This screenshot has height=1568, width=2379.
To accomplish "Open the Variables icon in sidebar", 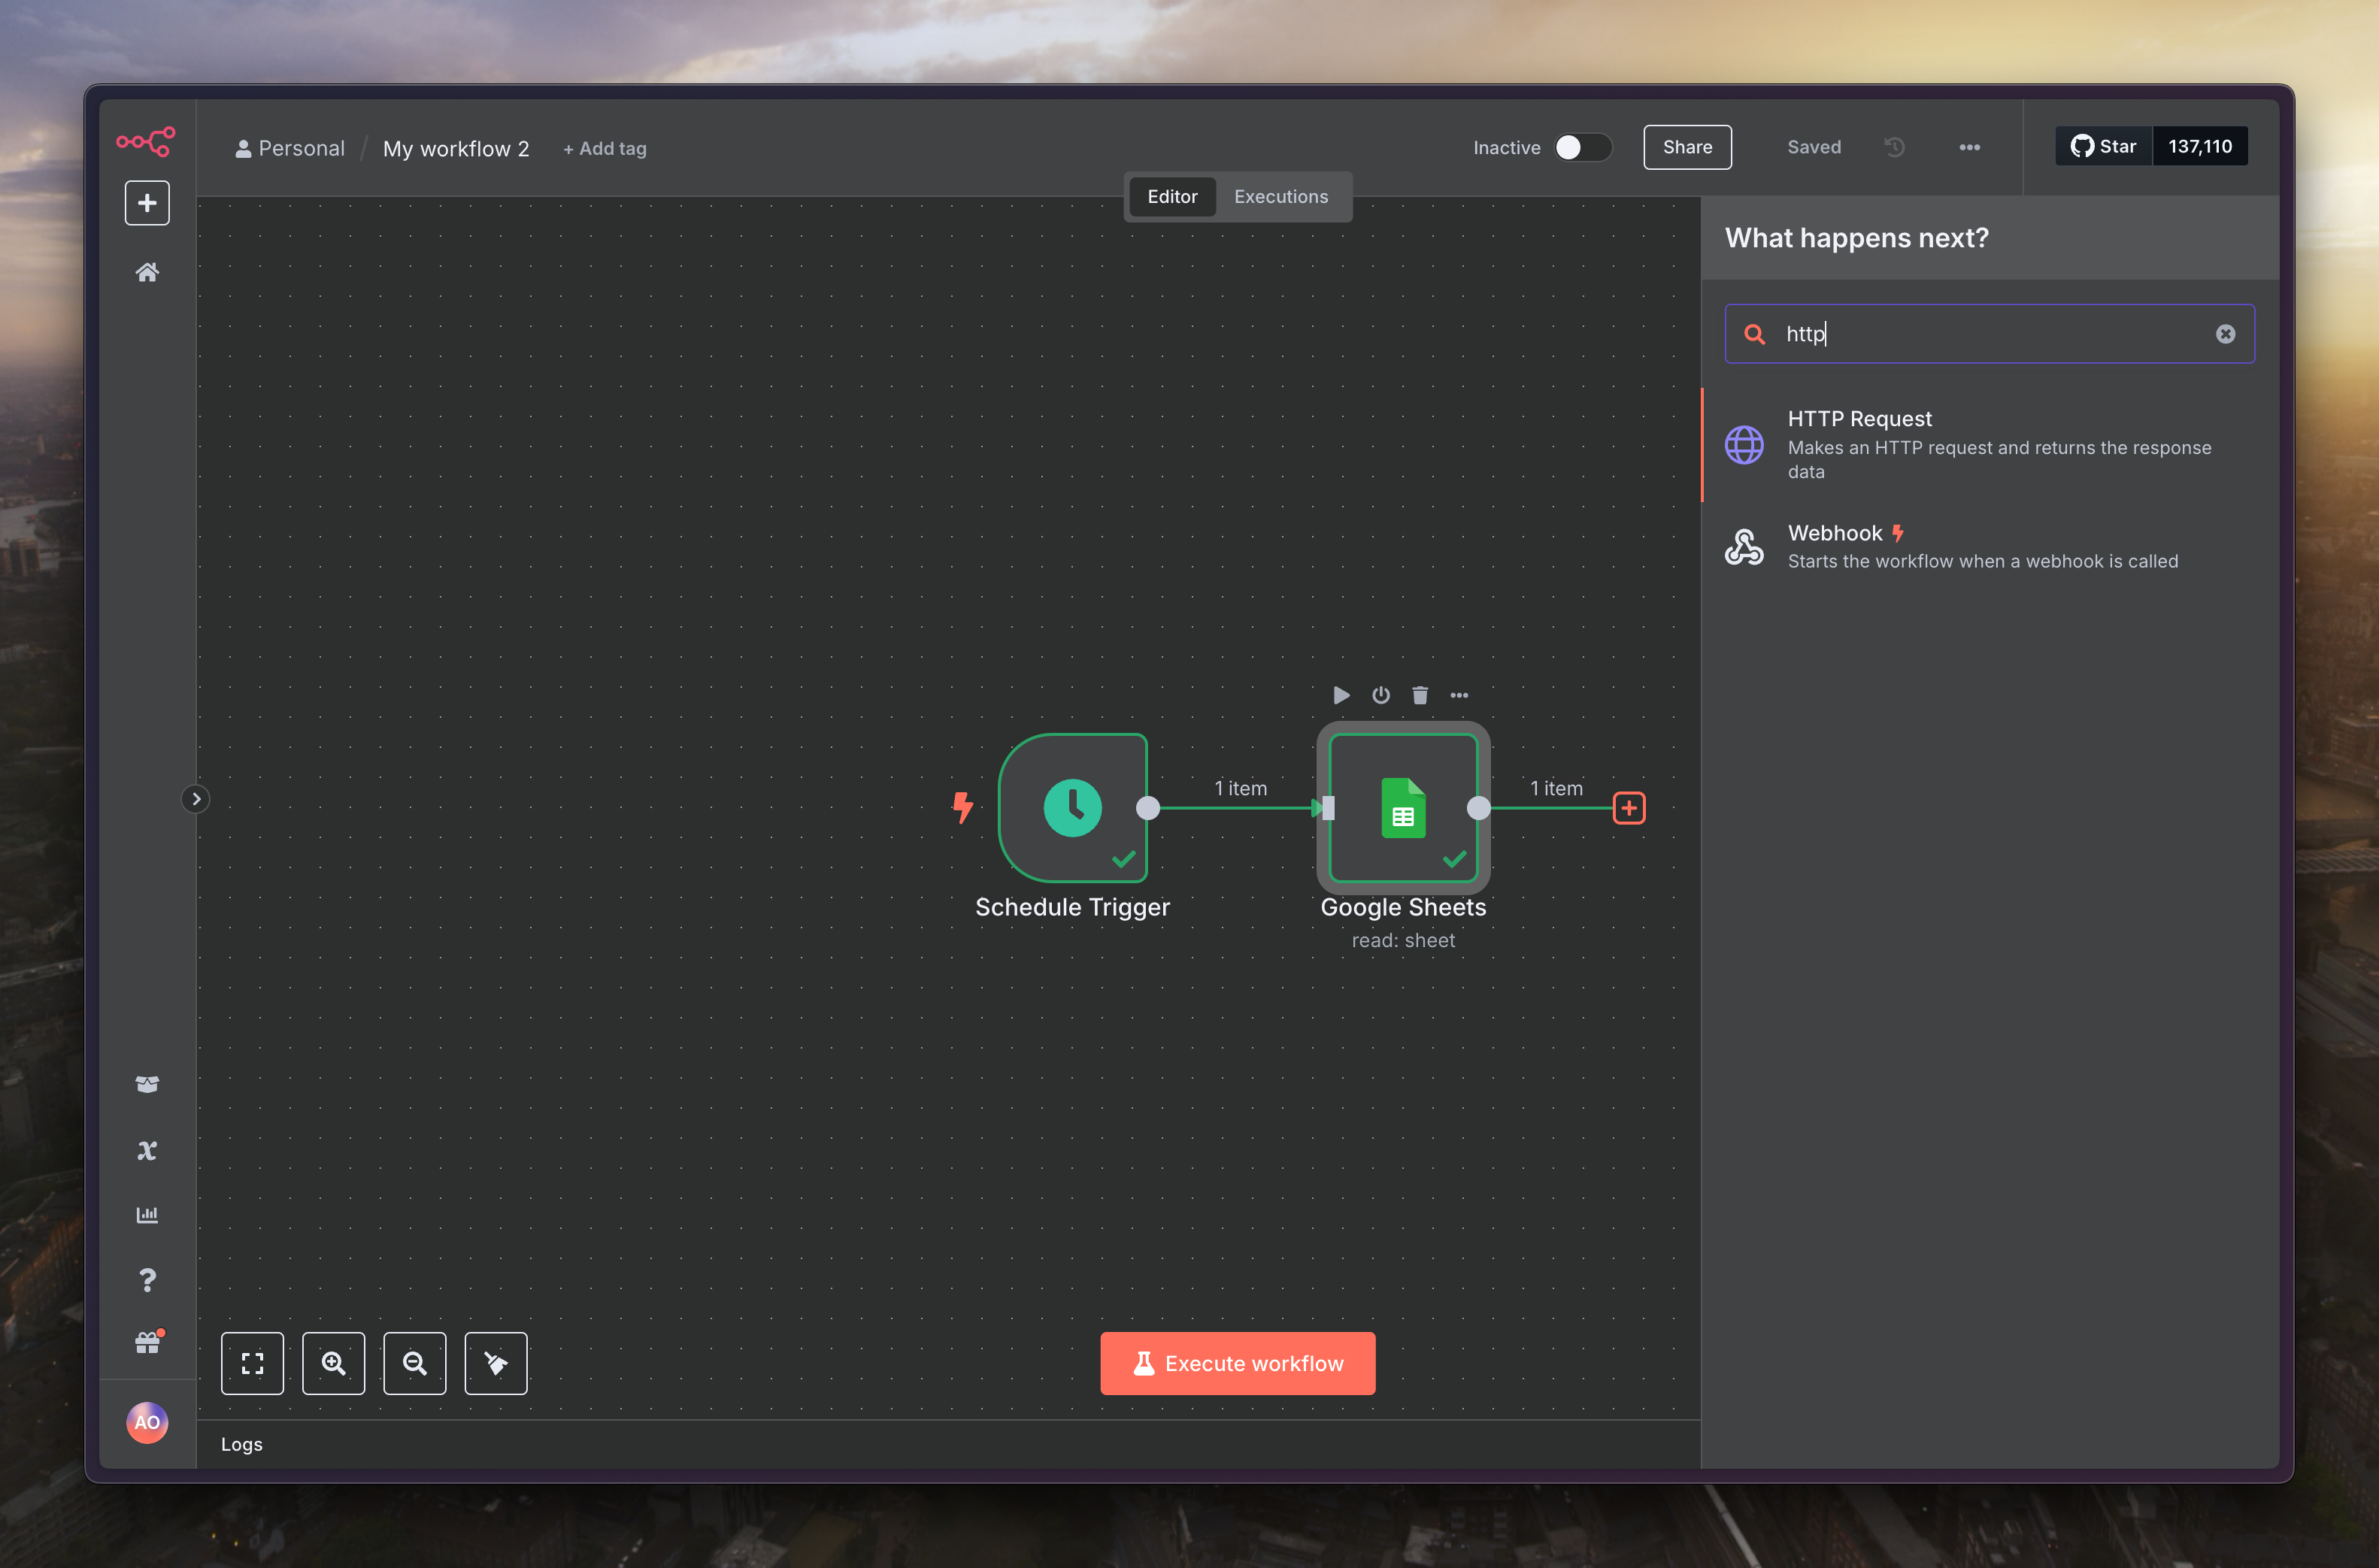I will [x=147, y=1150].
